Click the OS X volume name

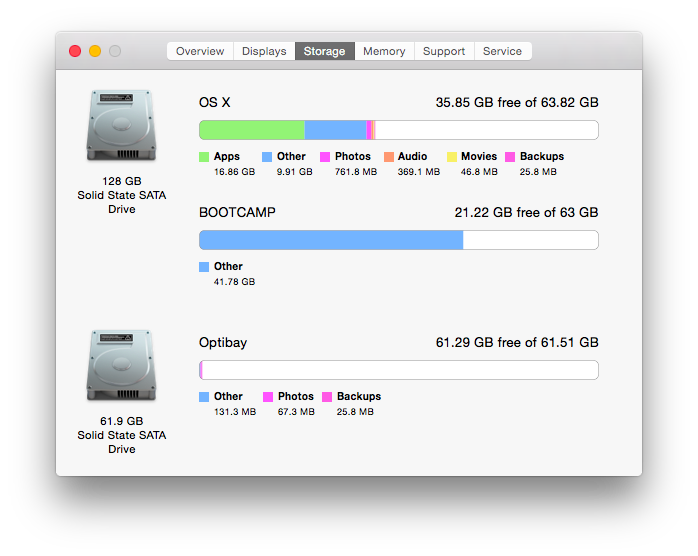[215, 102]
